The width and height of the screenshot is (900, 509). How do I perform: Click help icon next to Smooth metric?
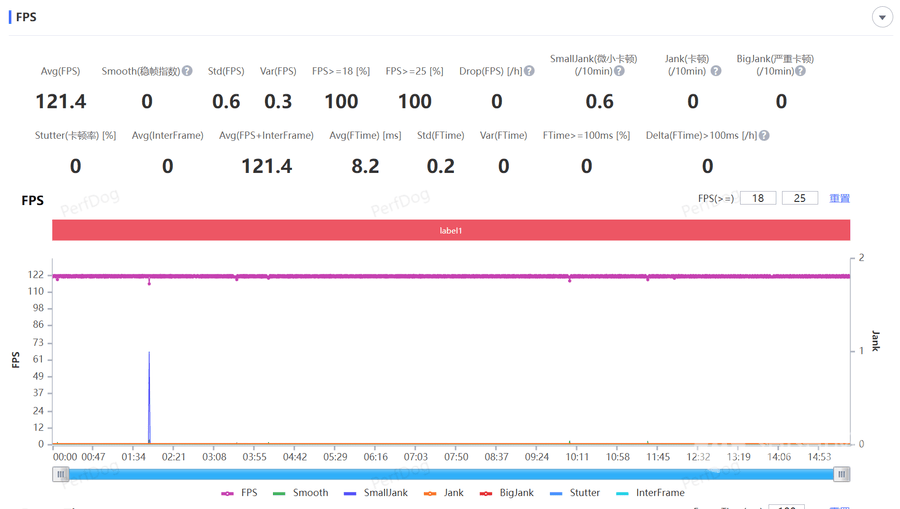tap(187, 72)
